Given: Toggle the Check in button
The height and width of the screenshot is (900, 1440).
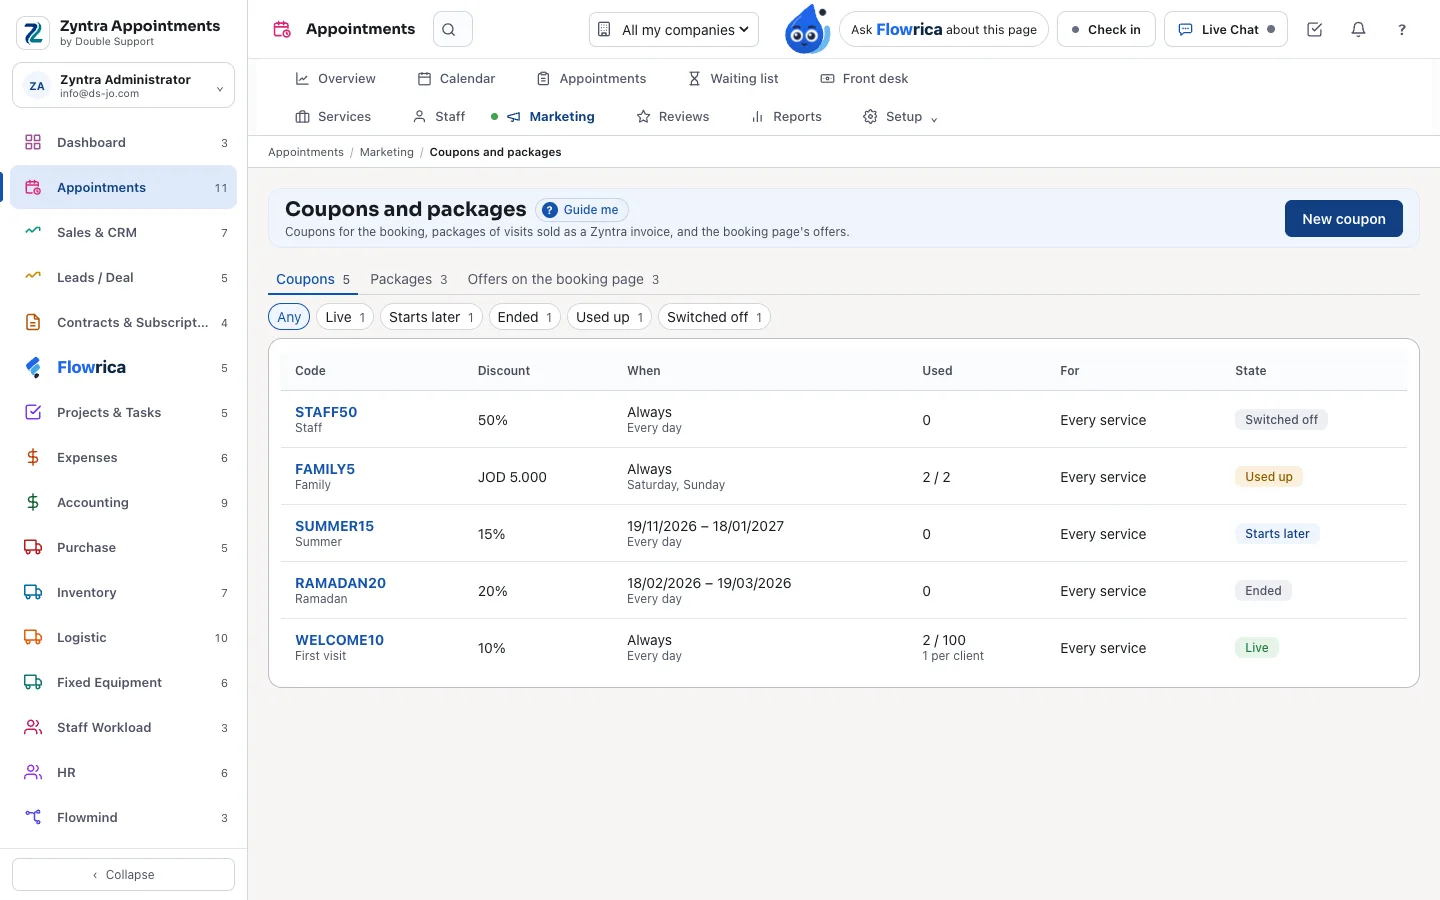Looking at the screenshot, I should pyautogui.click(x=1106, y=30).
